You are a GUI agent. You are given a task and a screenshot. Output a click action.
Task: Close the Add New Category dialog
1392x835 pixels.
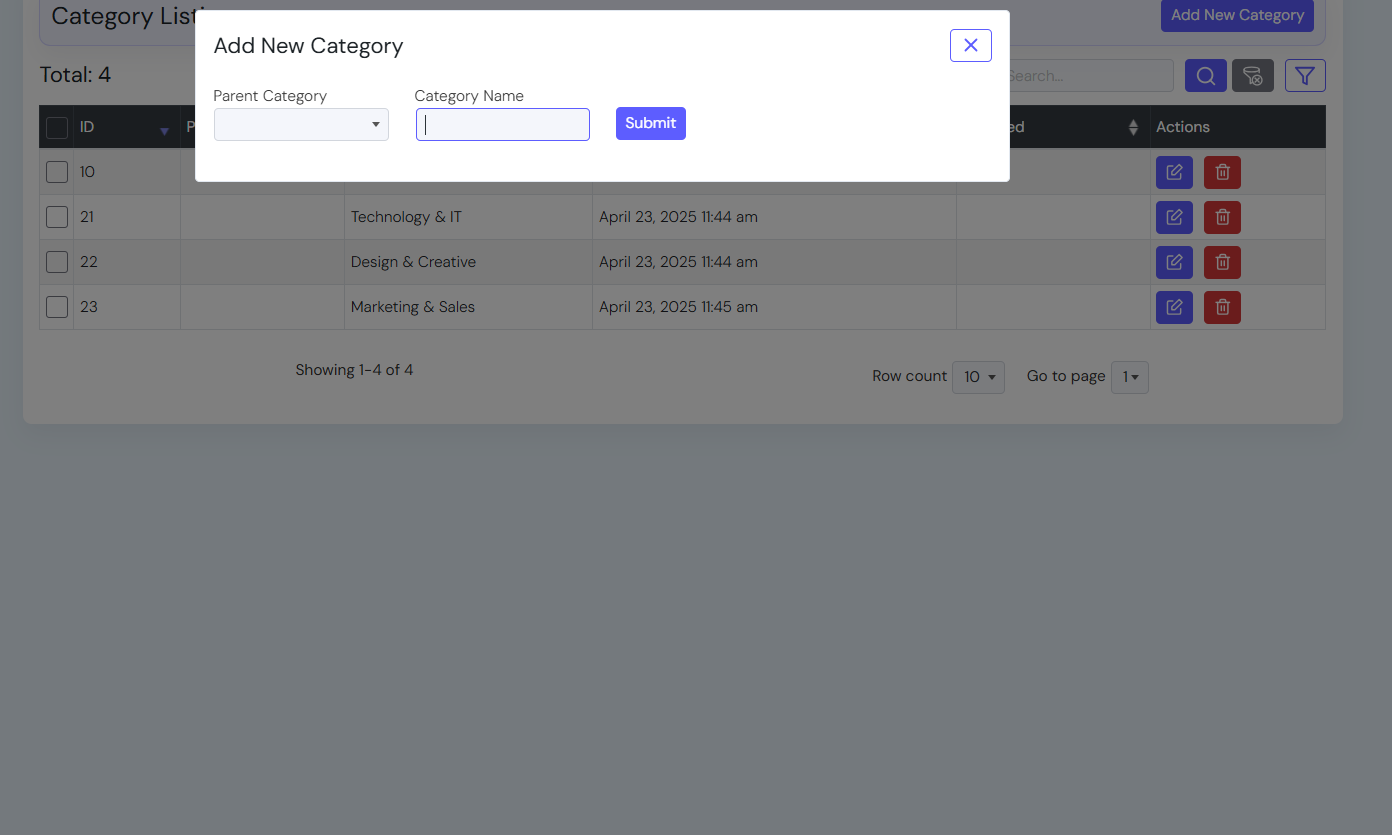(970, 45)
